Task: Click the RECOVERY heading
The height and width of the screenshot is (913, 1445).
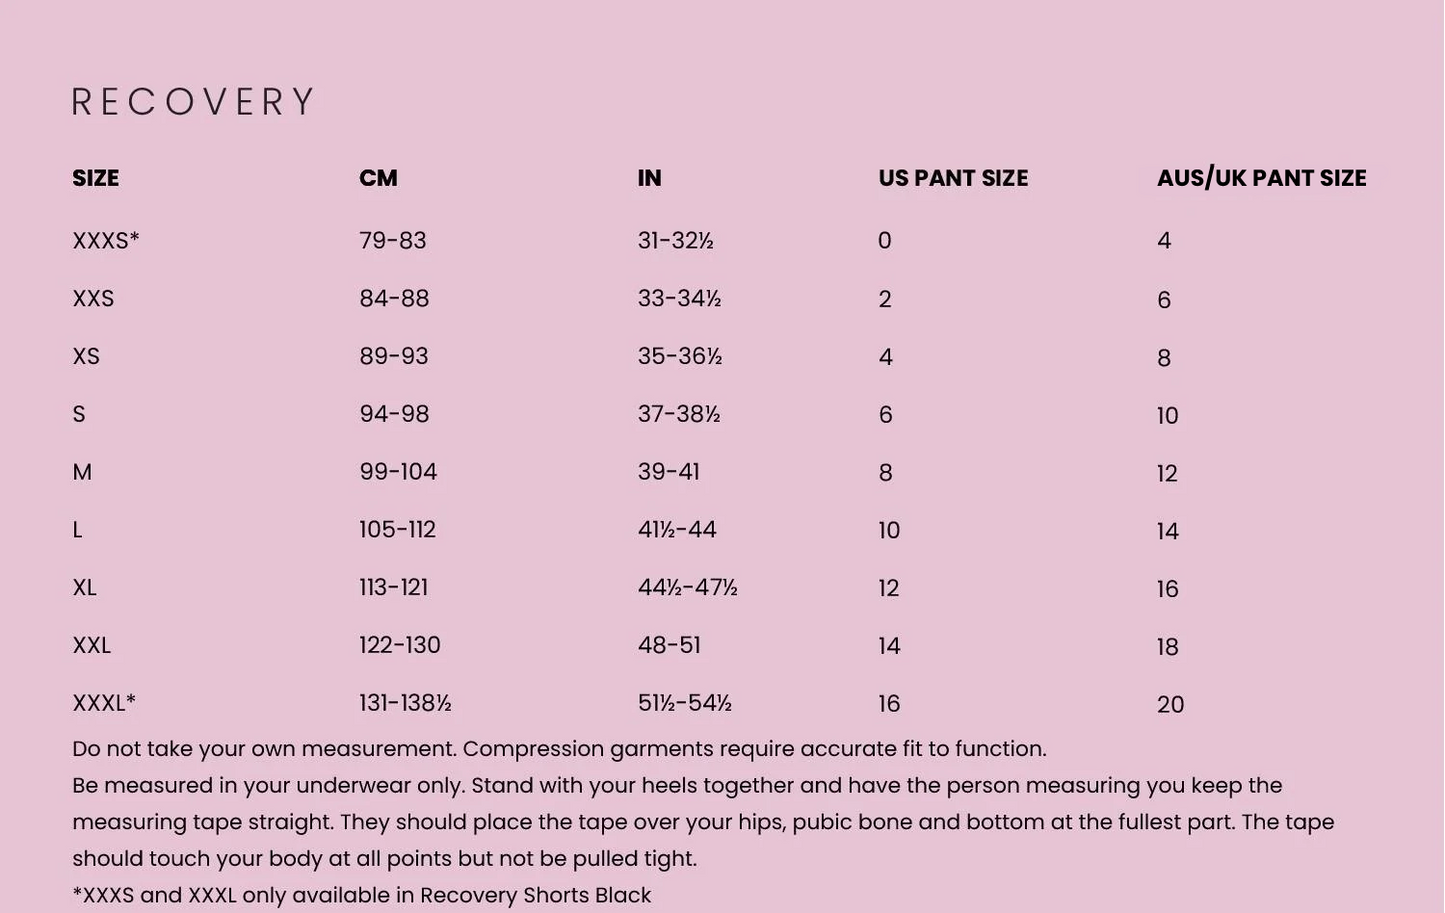Action: [193, 102]
